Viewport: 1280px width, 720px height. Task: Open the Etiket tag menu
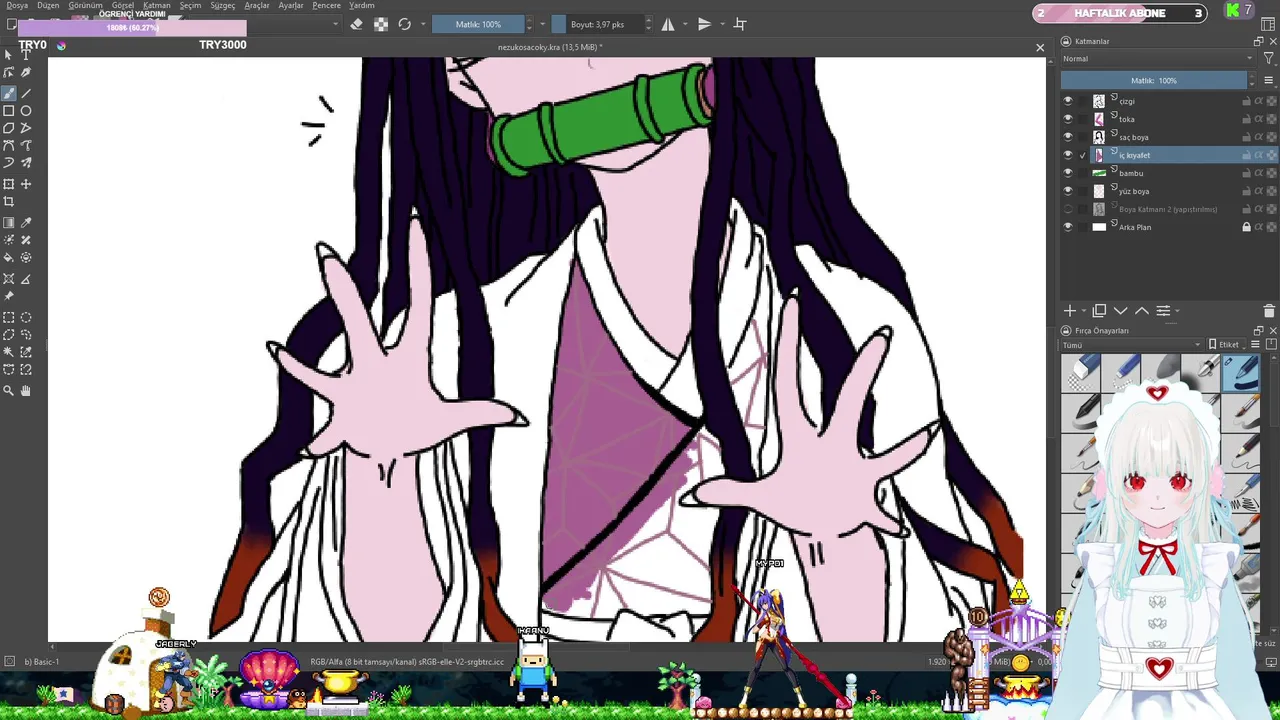pos(1224,345)
